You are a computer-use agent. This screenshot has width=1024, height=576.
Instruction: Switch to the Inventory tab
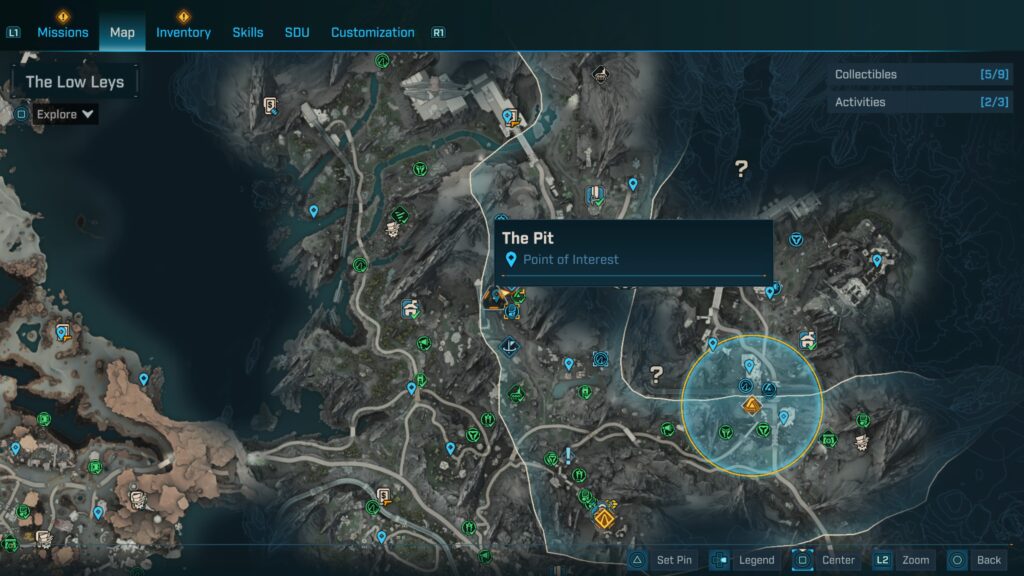183,32
